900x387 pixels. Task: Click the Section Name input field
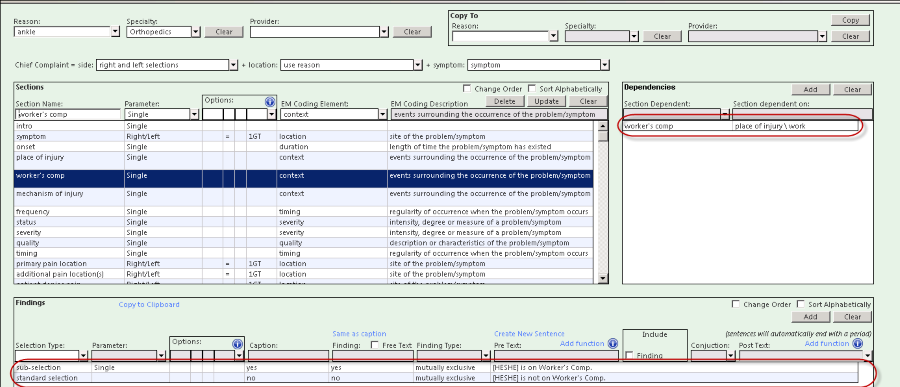[68, 114]
